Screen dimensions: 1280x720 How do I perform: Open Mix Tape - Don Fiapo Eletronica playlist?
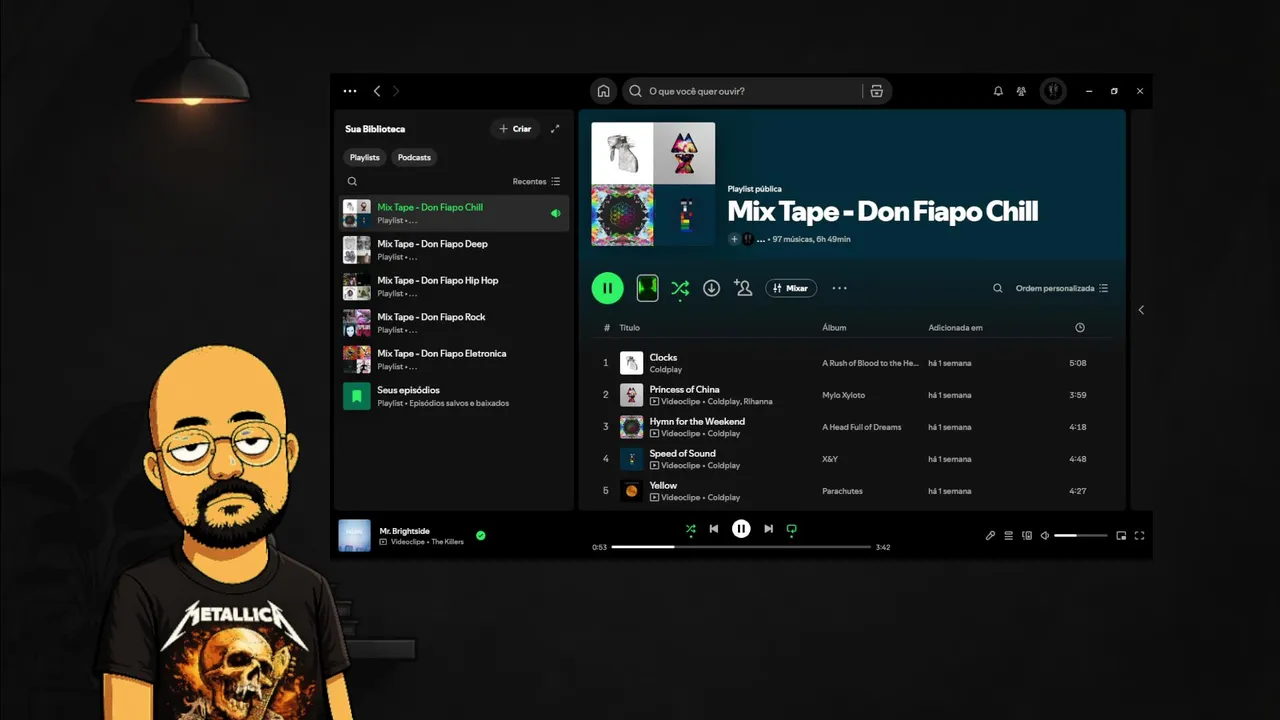click(x=455, y=360)
